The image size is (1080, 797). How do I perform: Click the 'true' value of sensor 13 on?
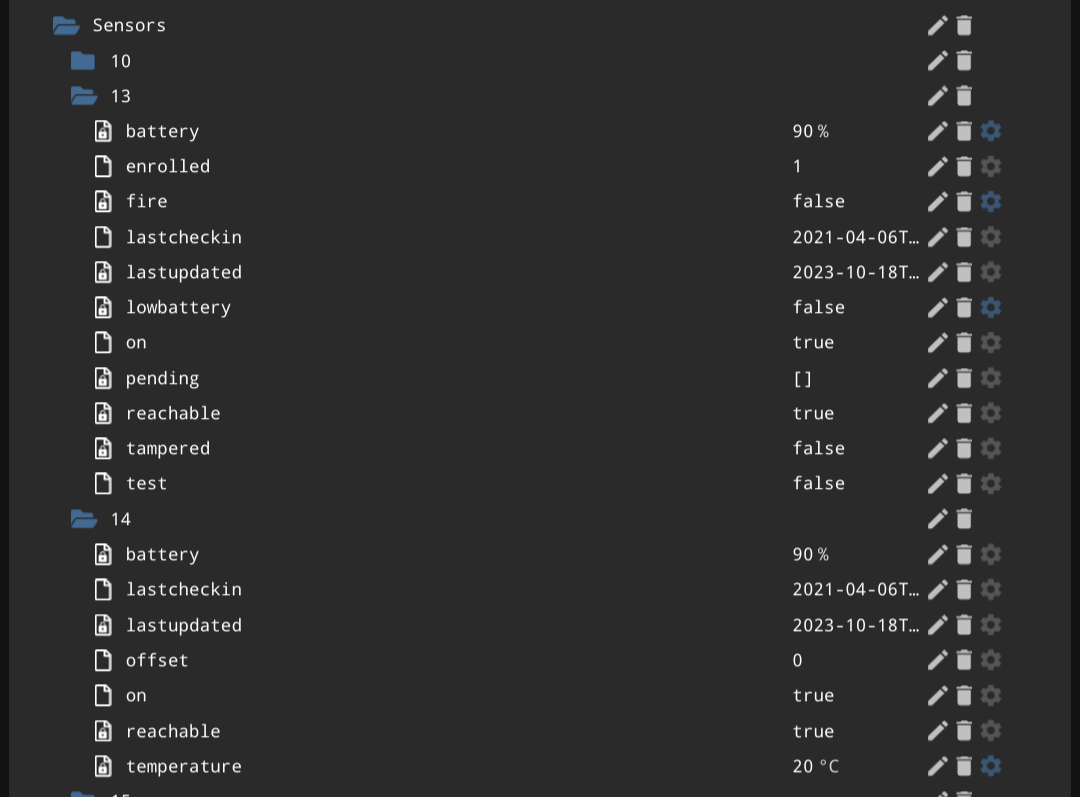813,342
